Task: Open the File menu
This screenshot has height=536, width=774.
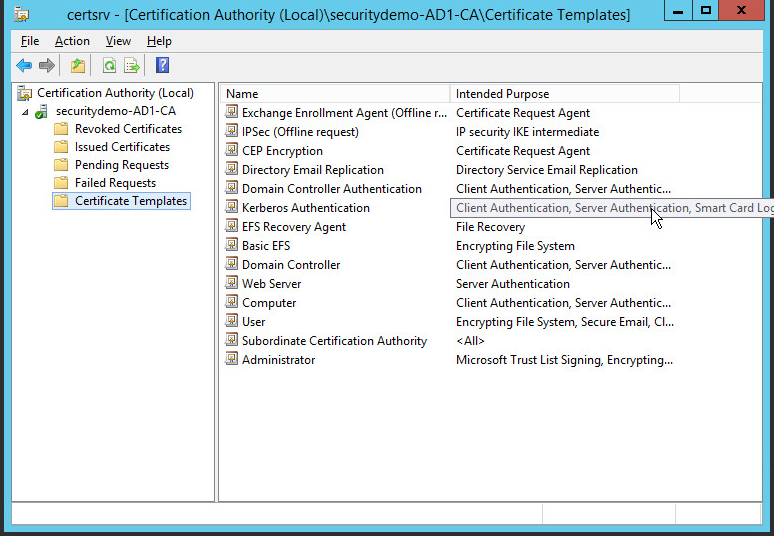Action: pyautogui.click(x=30, y=41)
